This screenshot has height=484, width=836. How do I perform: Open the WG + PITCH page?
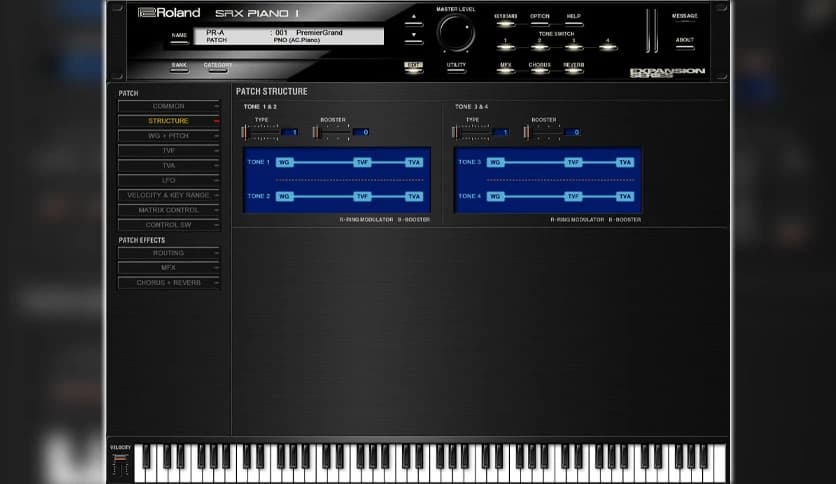coord(168,136)
